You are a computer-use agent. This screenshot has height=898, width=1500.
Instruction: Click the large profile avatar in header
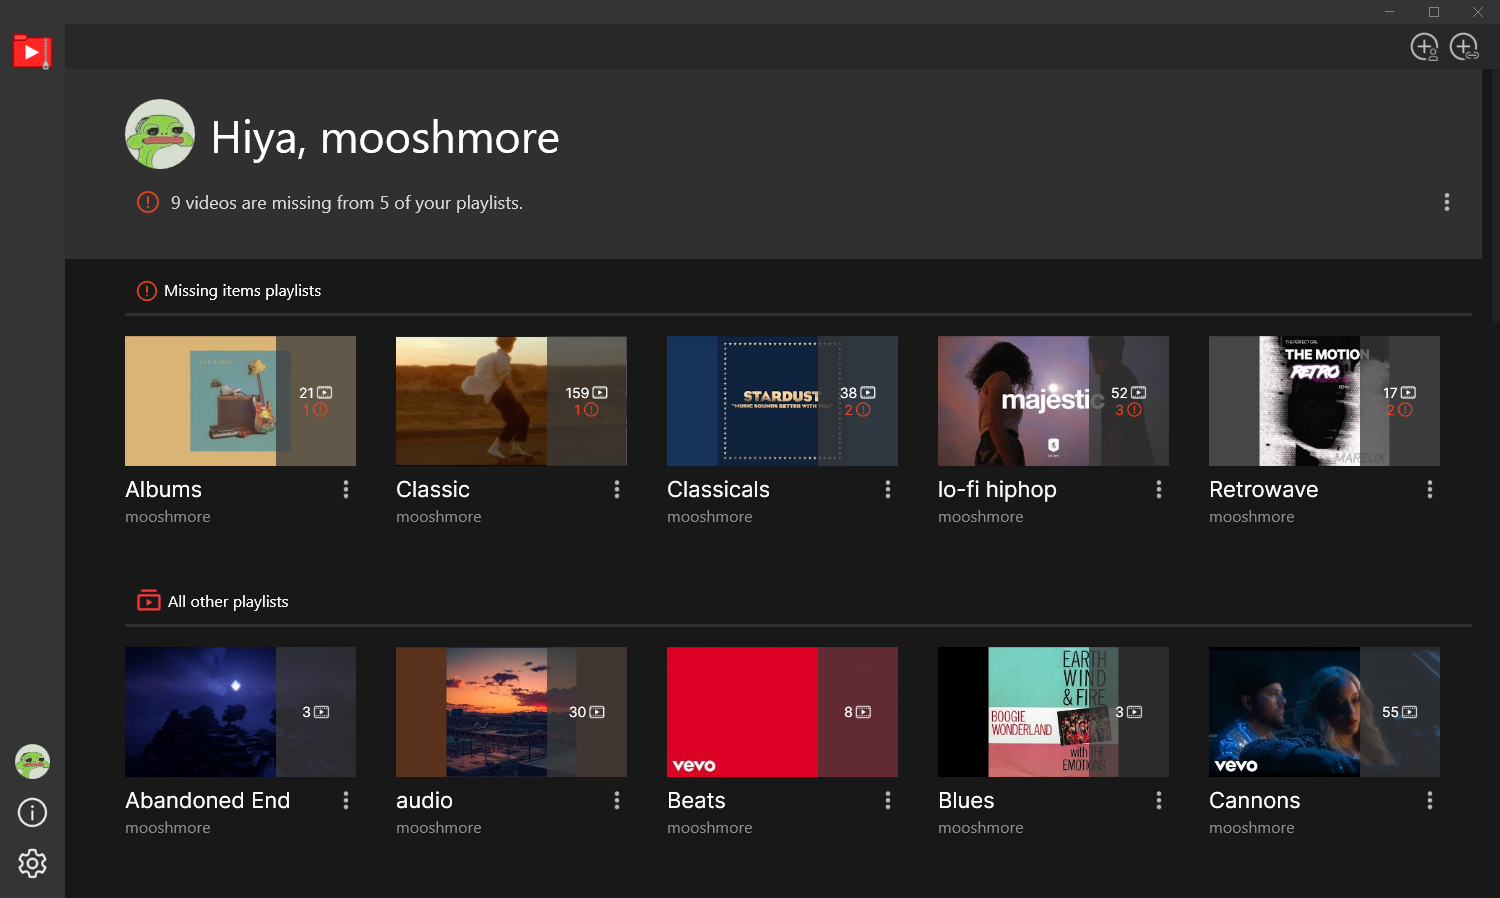click(x=160, y=134)
